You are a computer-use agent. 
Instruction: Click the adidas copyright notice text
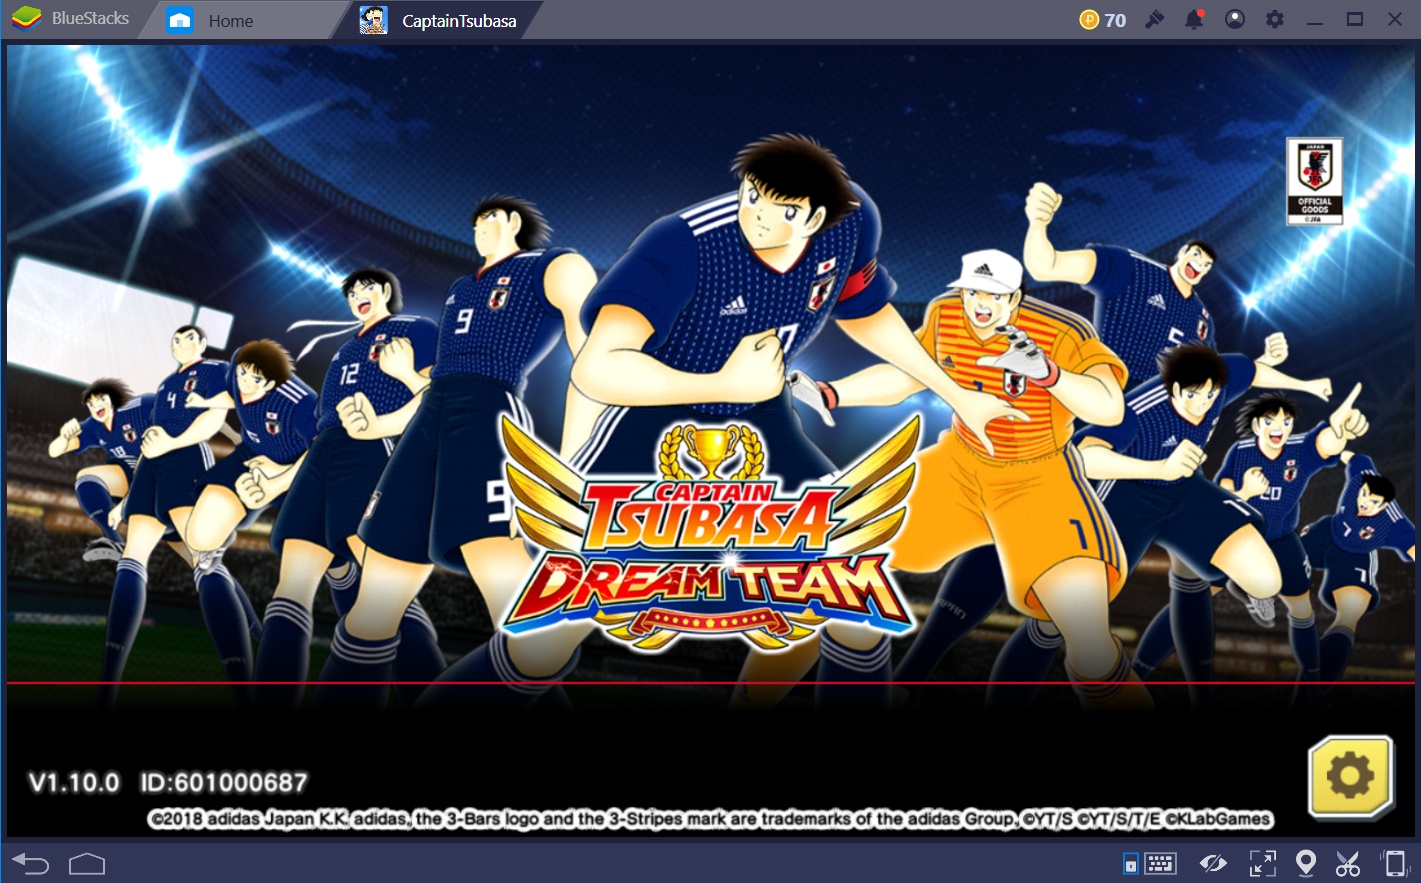[x=710, y=819]
